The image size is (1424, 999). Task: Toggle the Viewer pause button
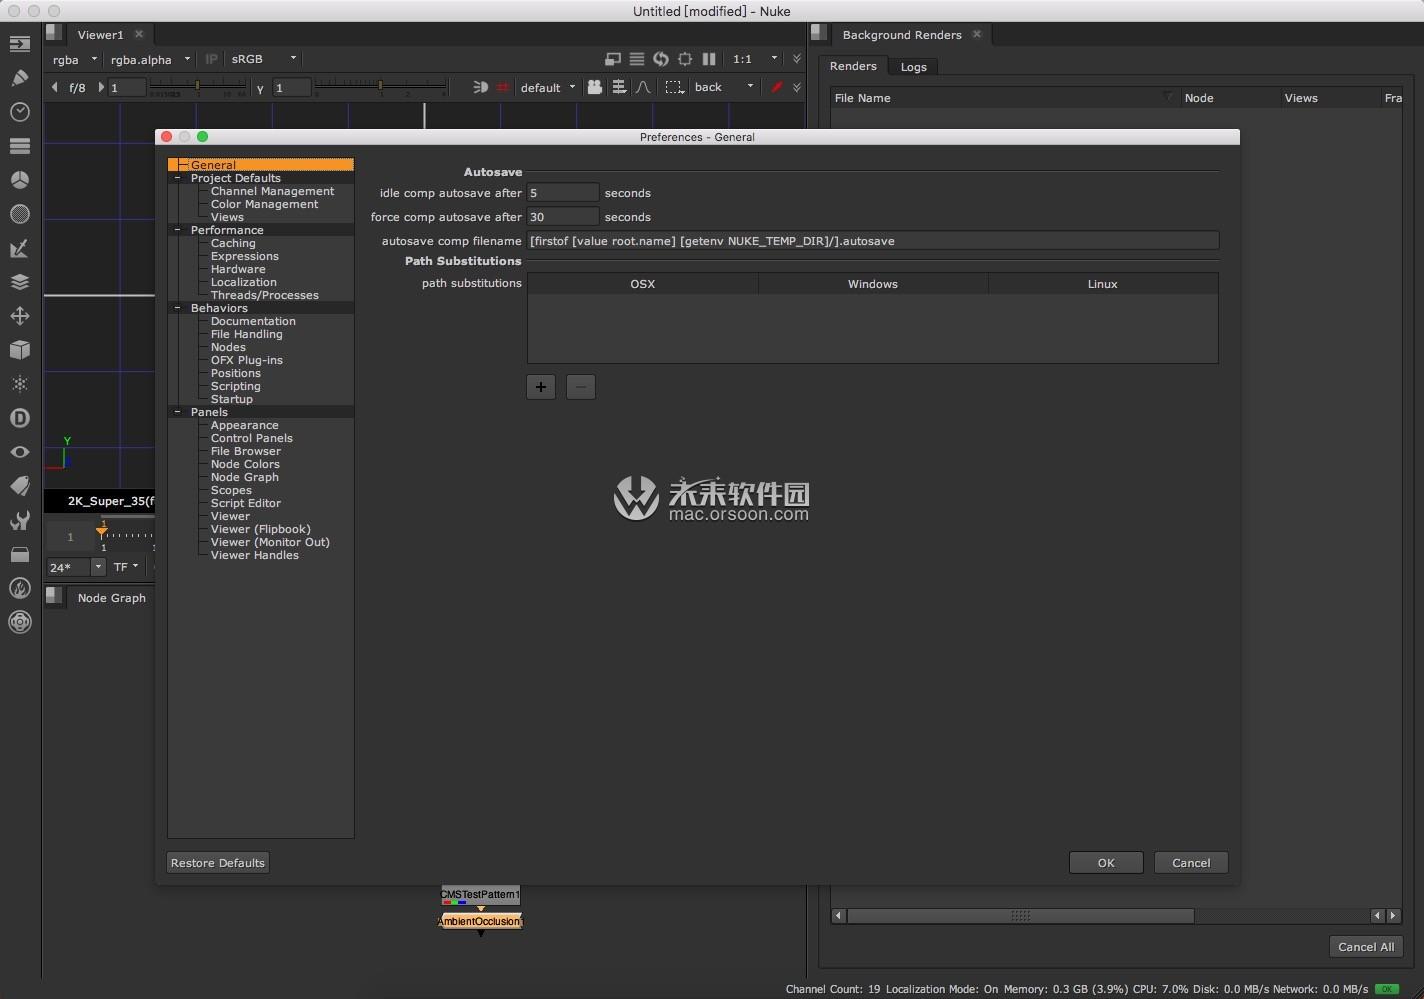pyautogui.click(x=709, y=59)
